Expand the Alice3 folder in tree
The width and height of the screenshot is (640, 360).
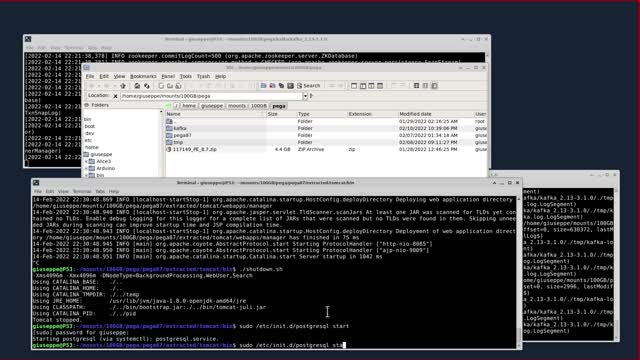pyautogui.click(x=86, y=162)
